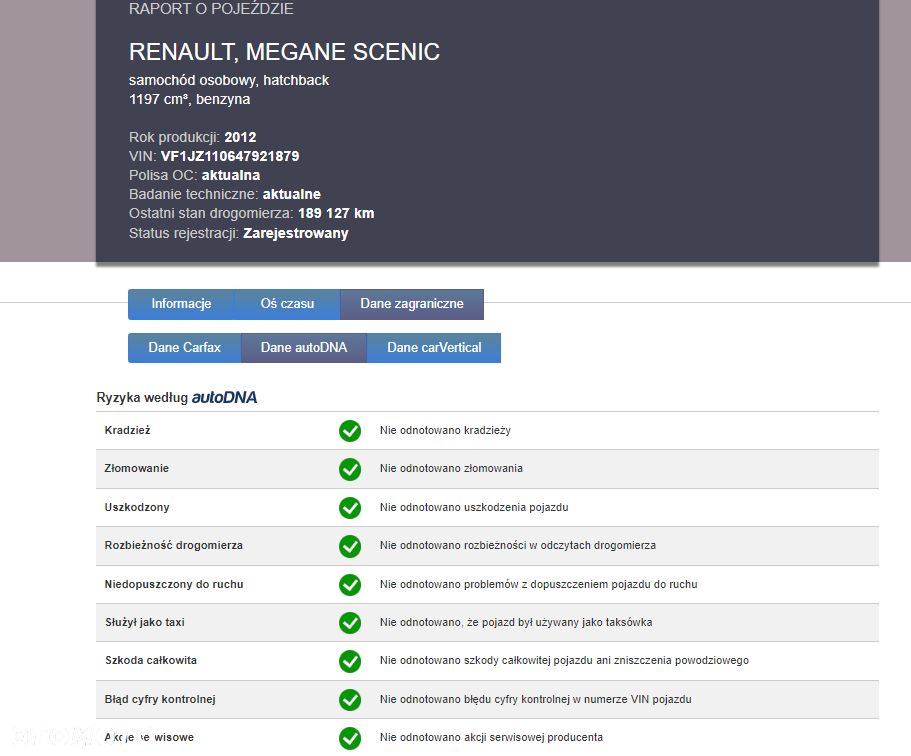Click the Kradzież row label
Screen dimensions: 911x756
[x=127, y=430]
